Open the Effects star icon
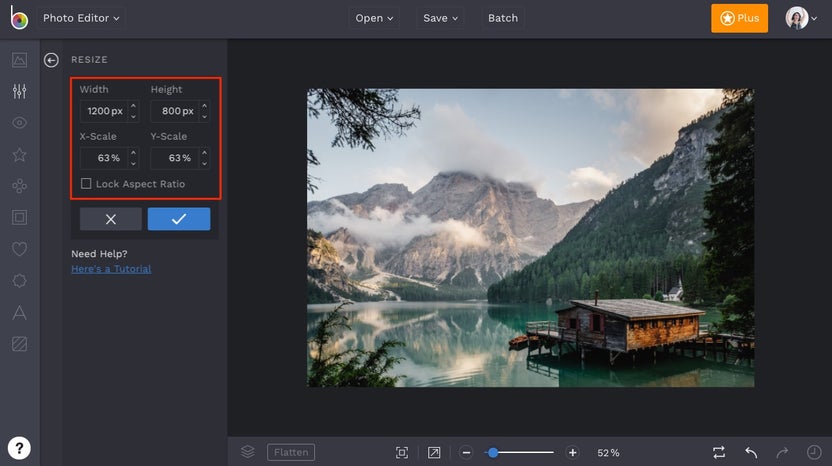The width and height of the screenshot is (832, 466). [20, 154]
